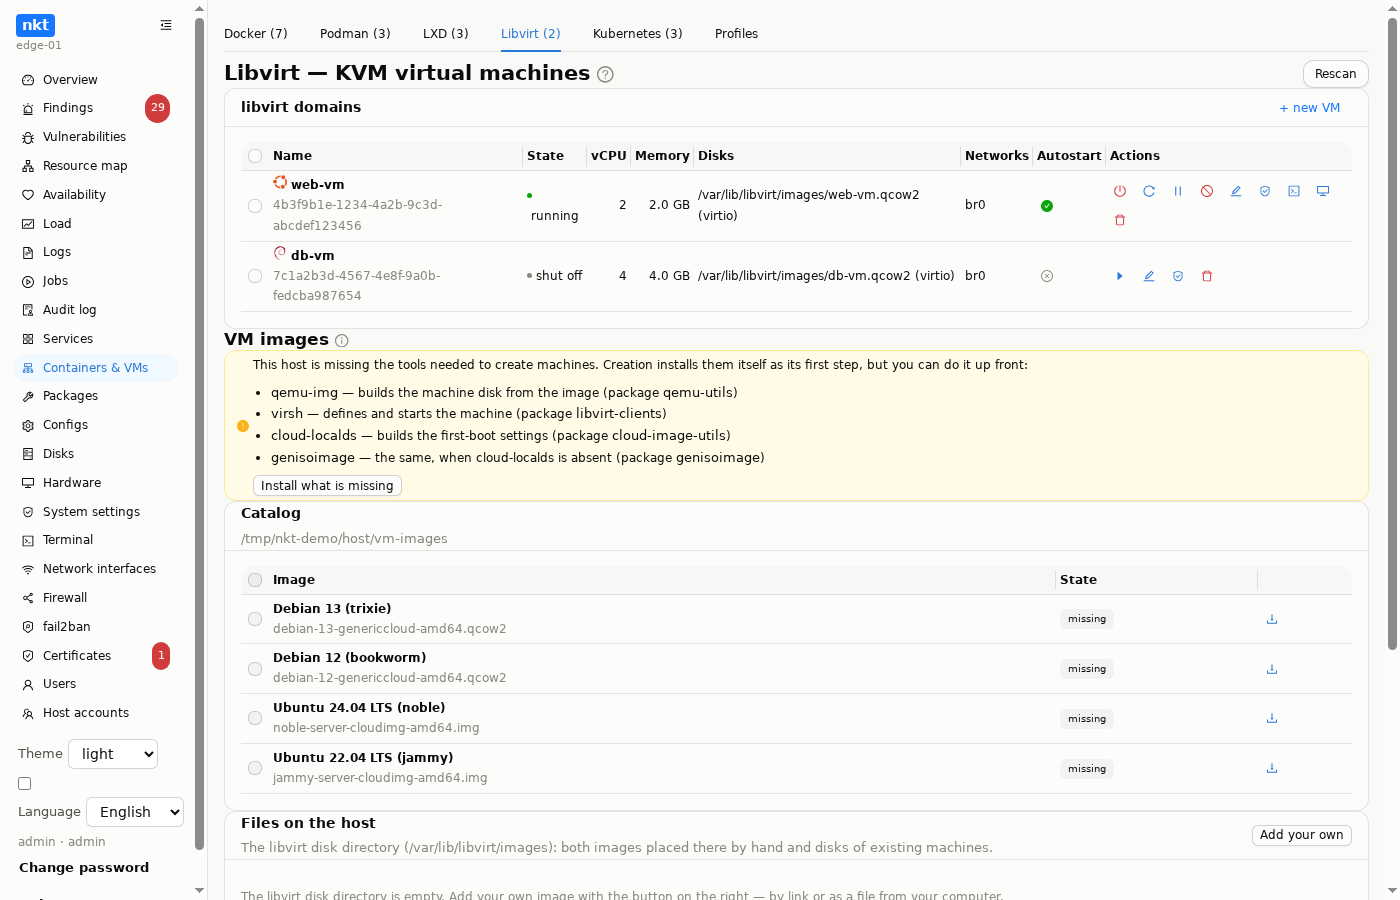1400x900 pixels.
Task: Show info about VM images
Action: click(342, 340)
